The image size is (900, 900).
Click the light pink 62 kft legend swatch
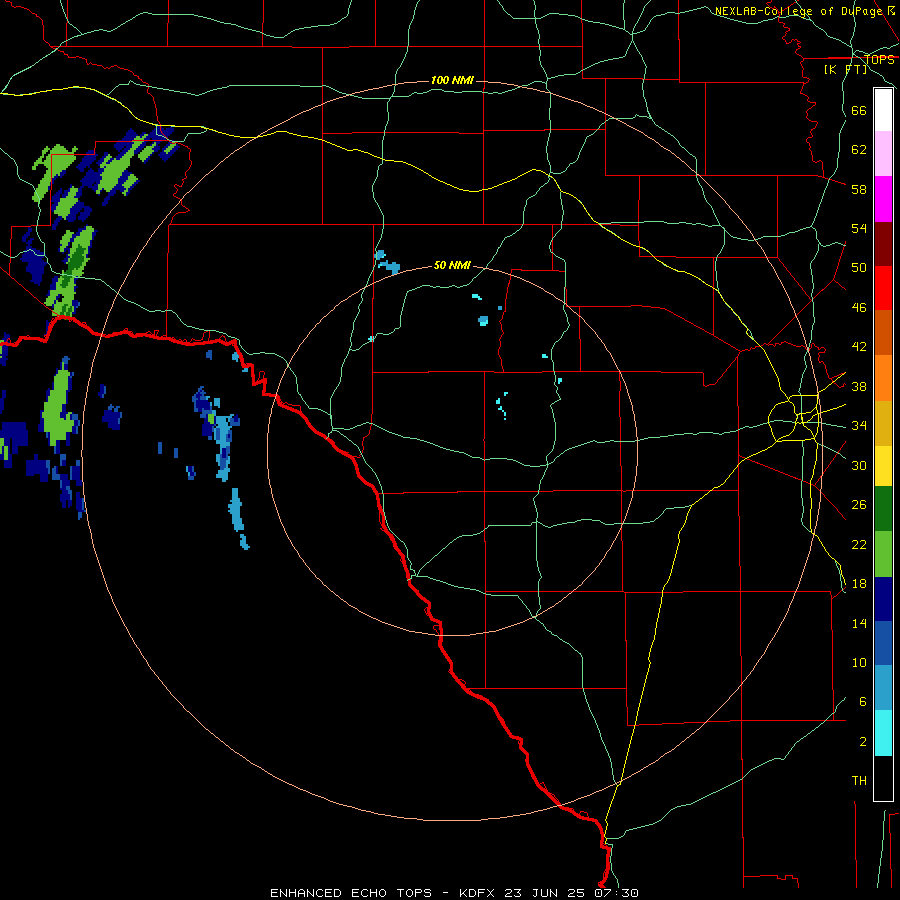pos(883,154)
